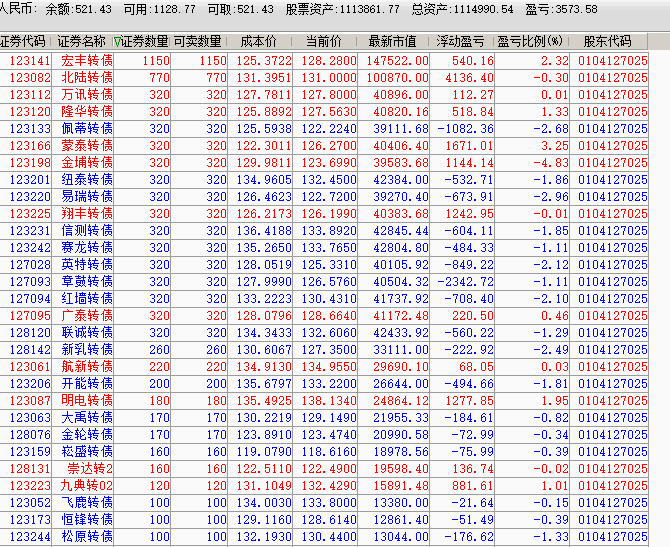Select the 易瑞转债 row name
The image size is (670, 547).
[x=87, y=197]
